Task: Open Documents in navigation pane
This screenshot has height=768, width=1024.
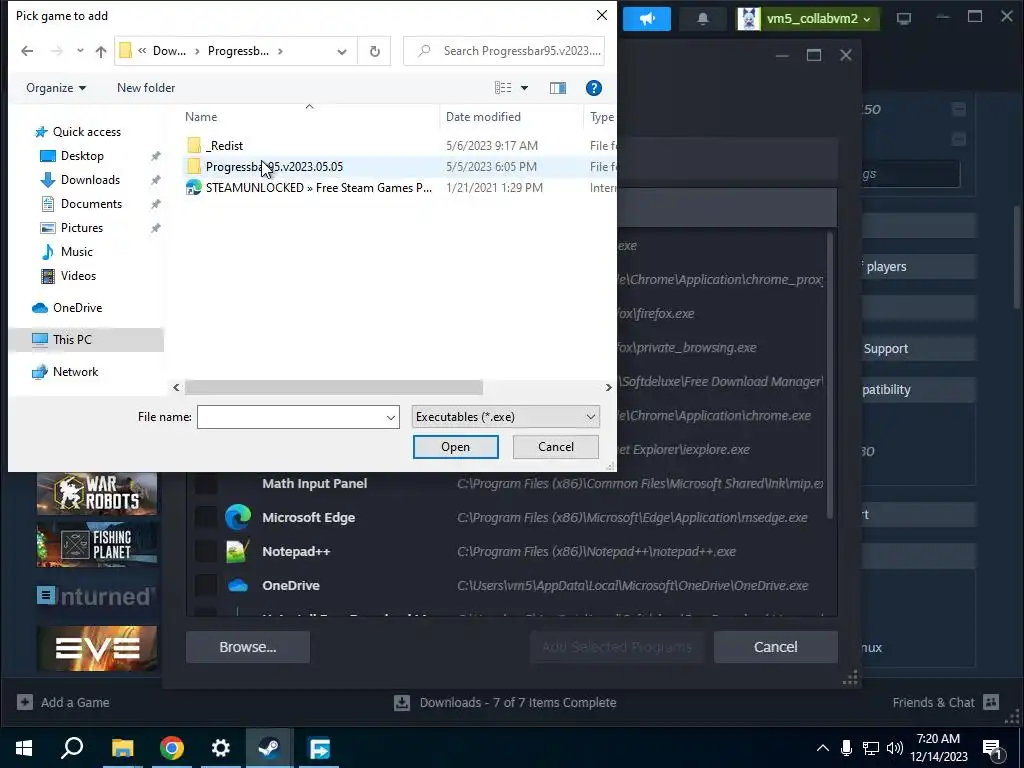Action: coord(91,204)
